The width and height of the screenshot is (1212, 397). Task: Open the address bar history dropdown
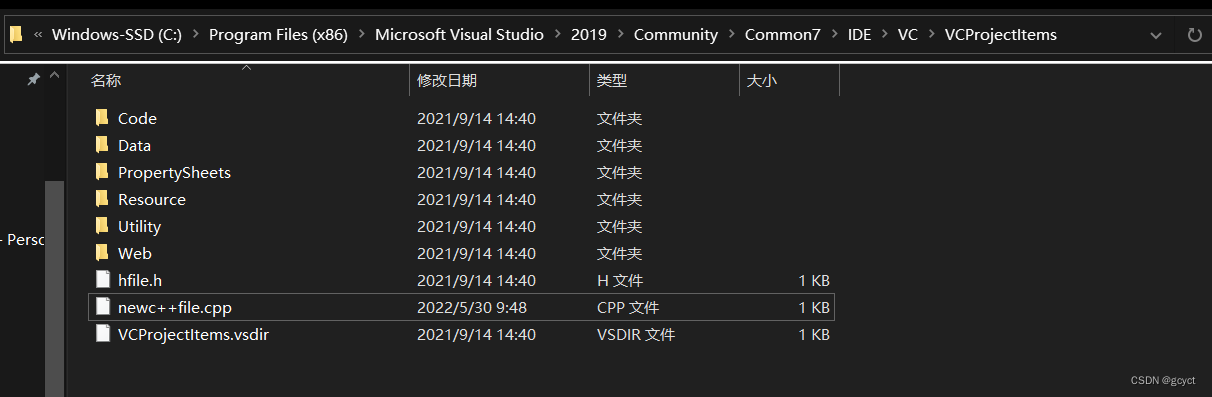[1157, 35]
